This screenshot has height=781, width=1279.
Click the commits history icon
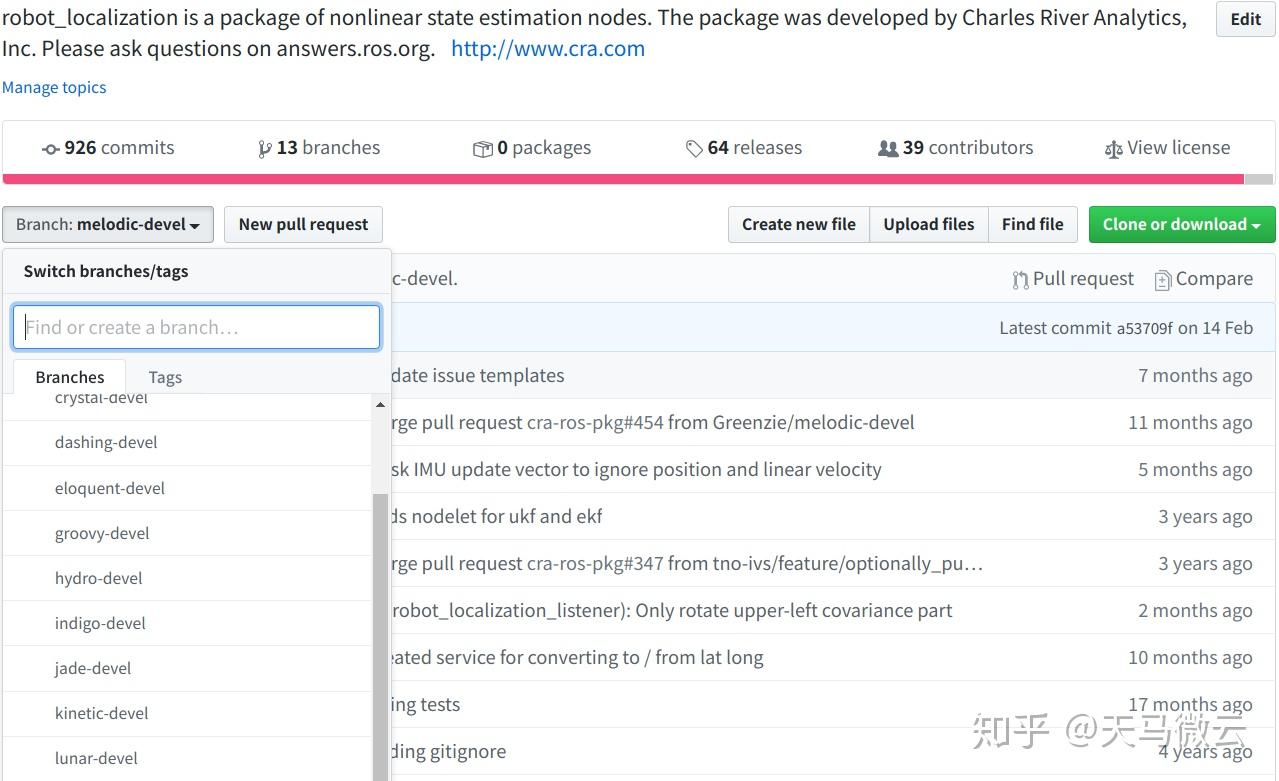coord(50,149)
